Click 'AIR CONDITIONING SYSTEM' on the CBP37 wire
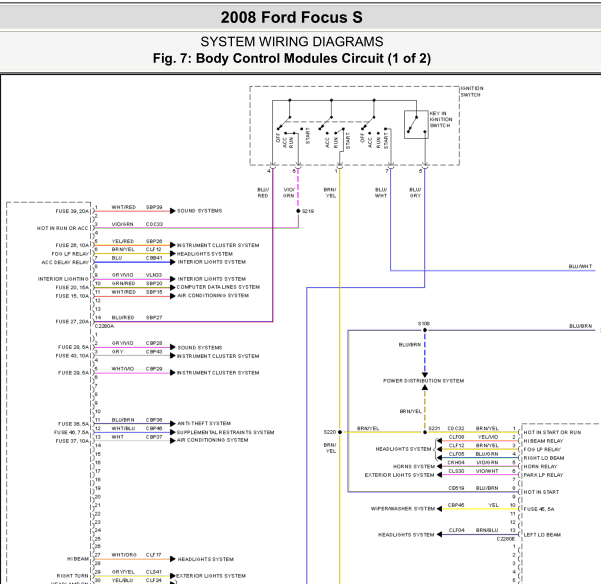The height and width of the screenshot is (584, 601). 213,440
